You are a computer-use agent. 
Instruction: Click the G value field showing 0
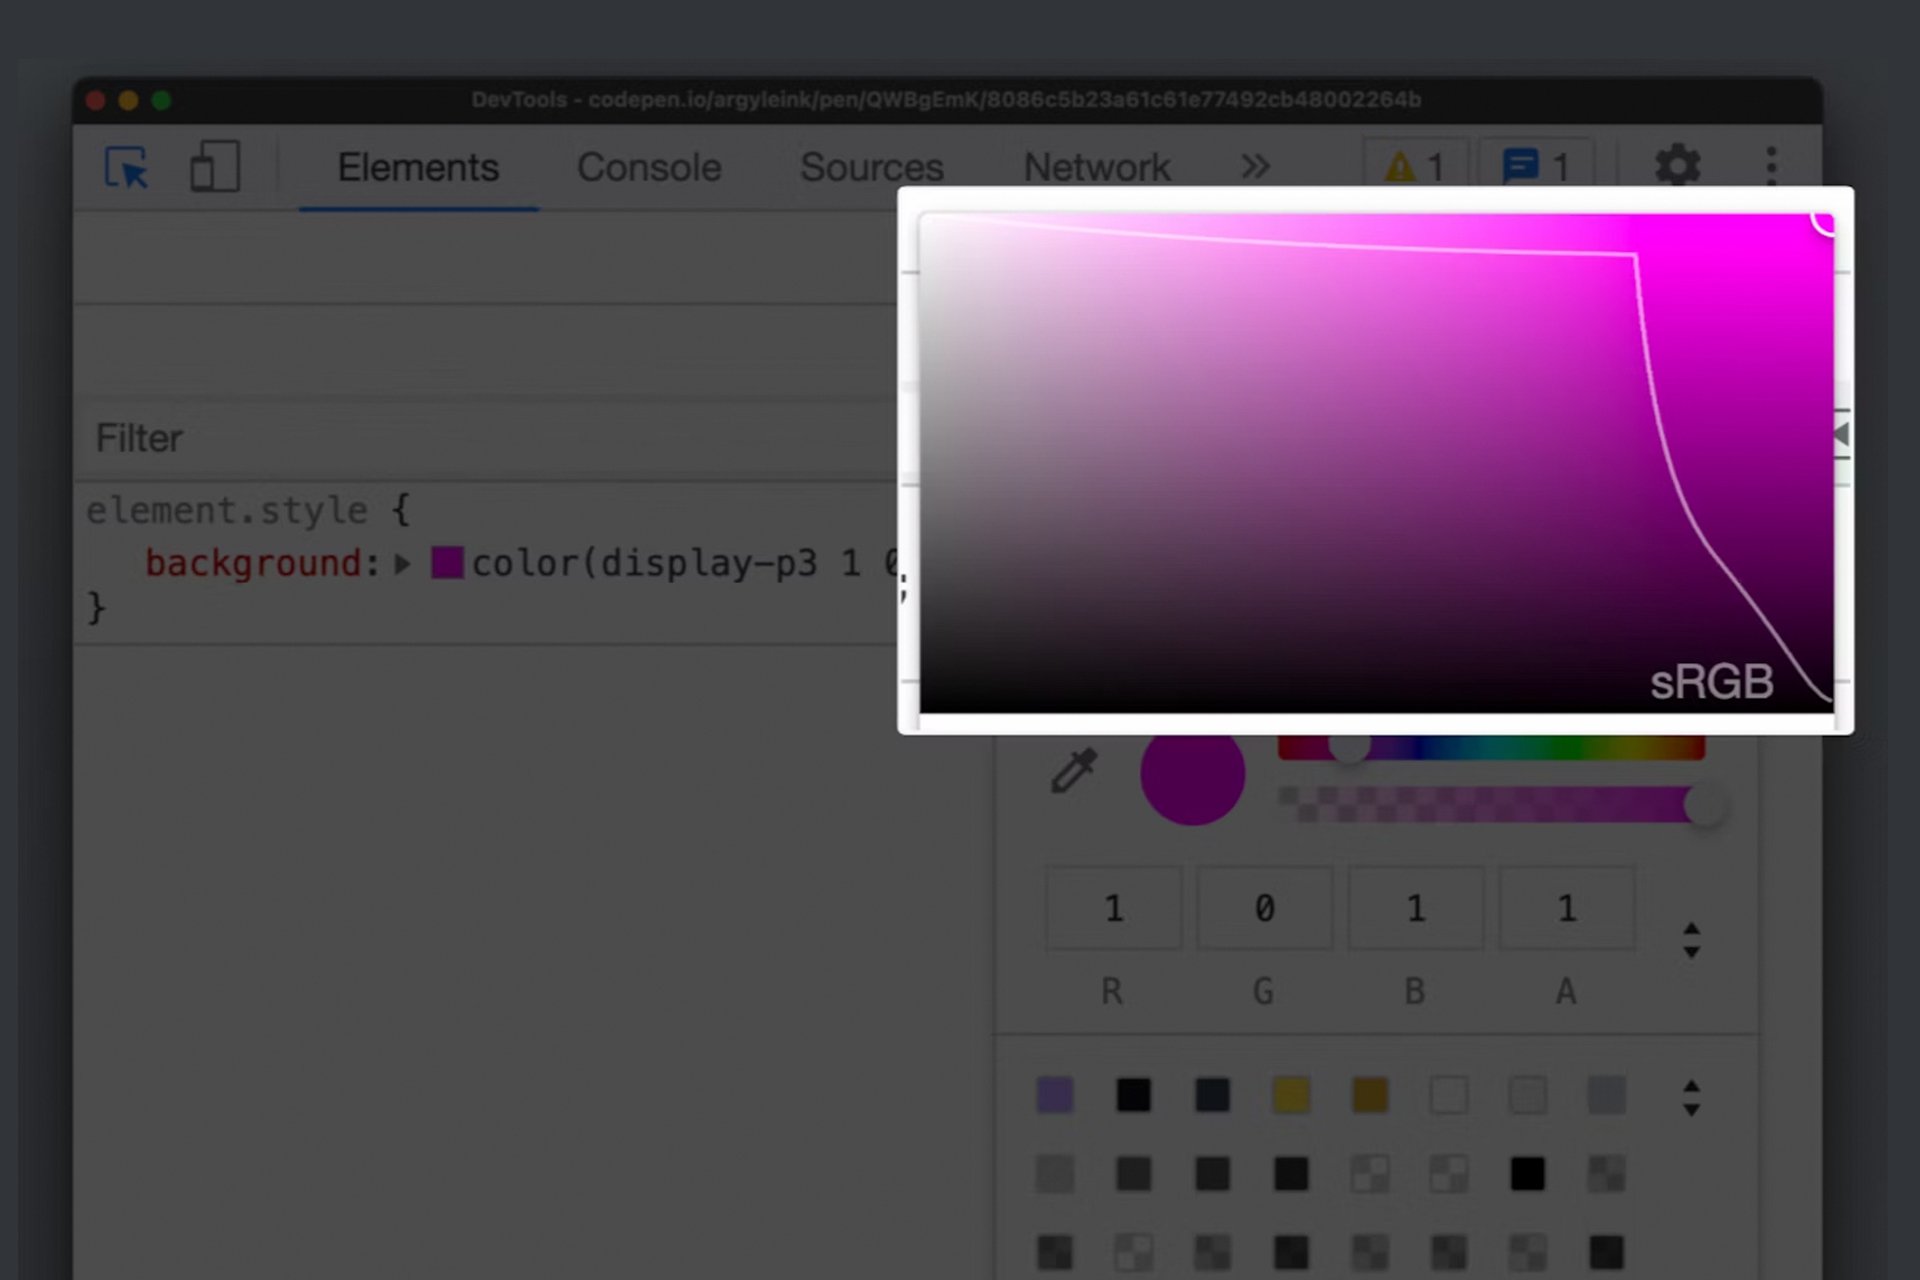click(x=1264, y=908)
